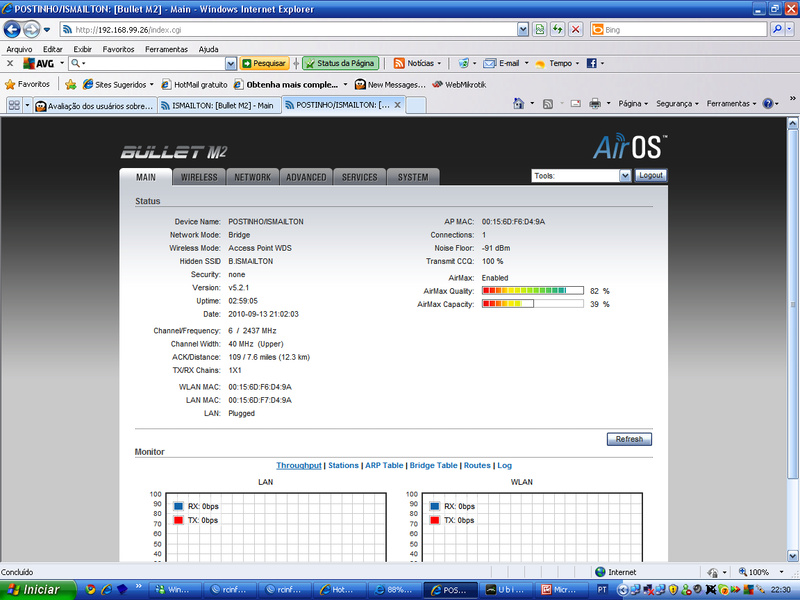Open New Messages favorite
The width and height of the screenshot is (800, 600).
(390, 84)
